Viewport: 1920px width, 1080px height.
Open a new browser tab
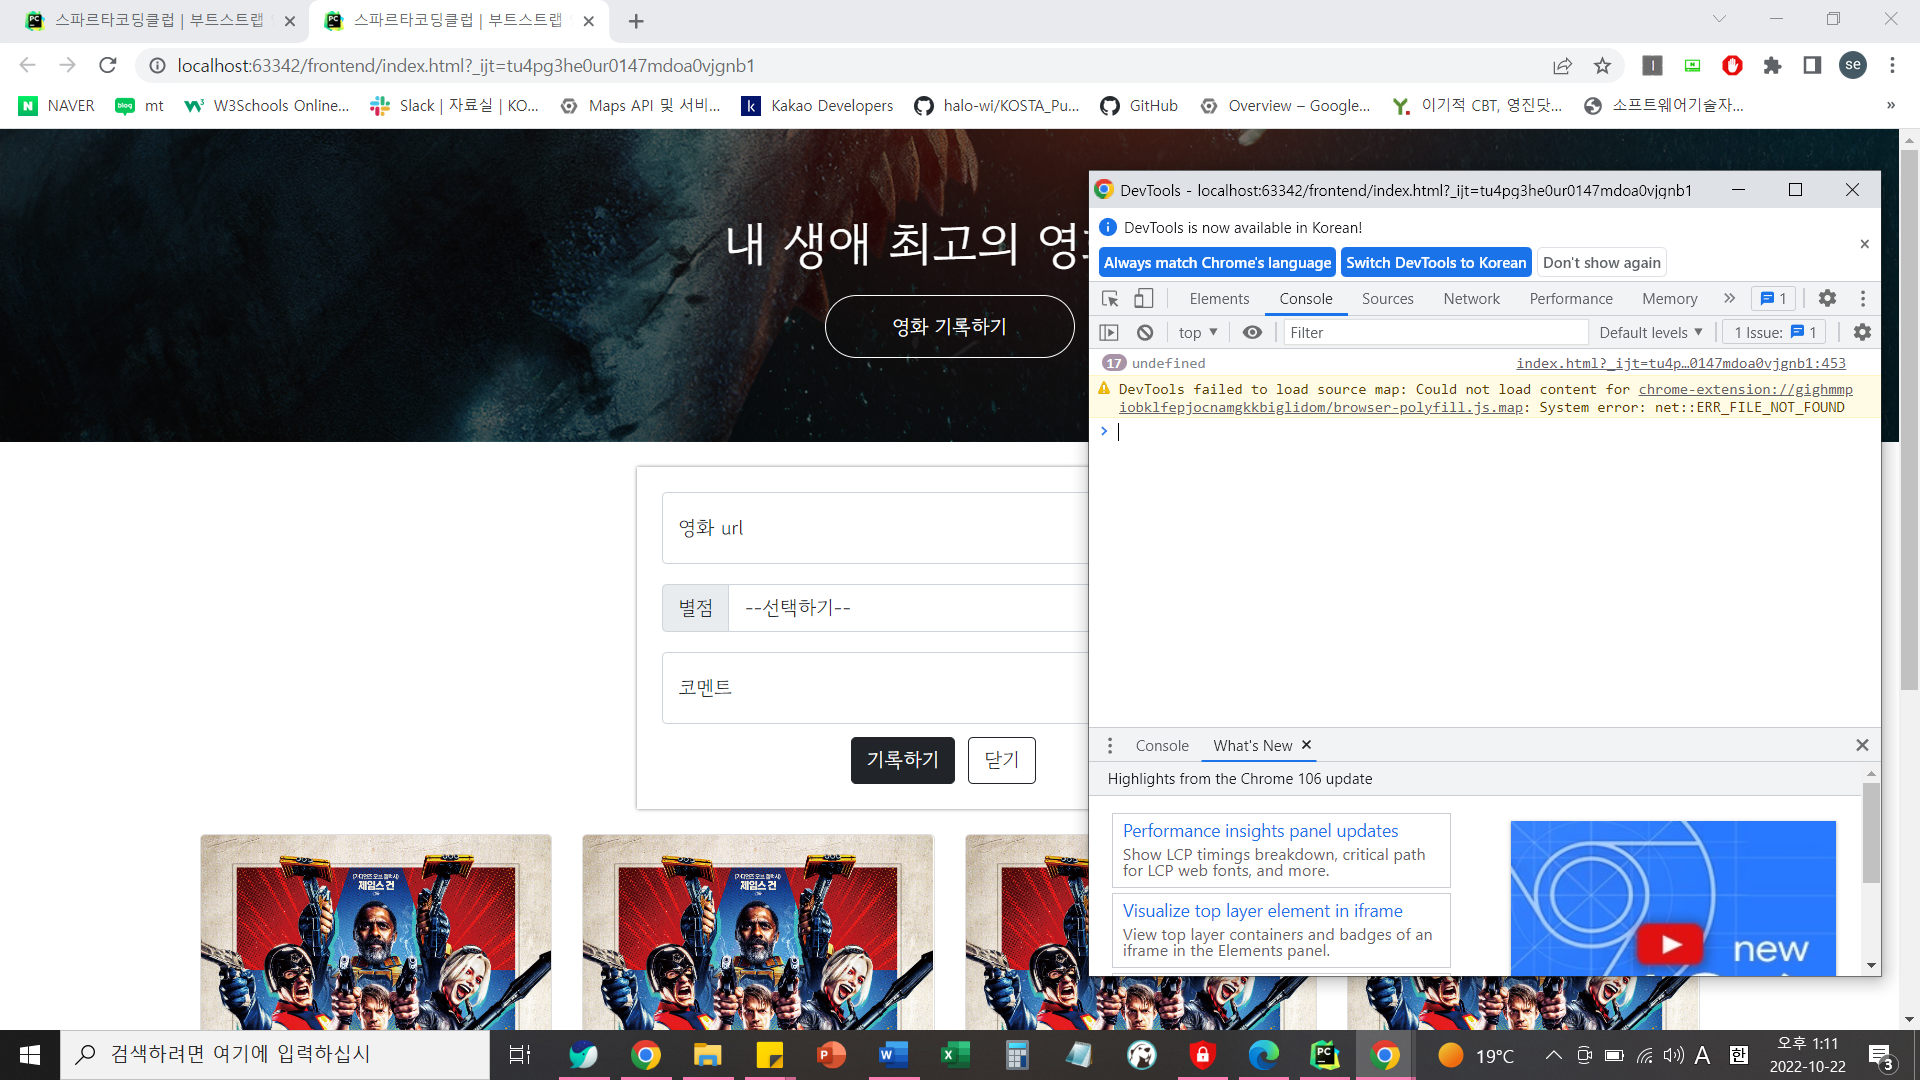coord(636,20)
